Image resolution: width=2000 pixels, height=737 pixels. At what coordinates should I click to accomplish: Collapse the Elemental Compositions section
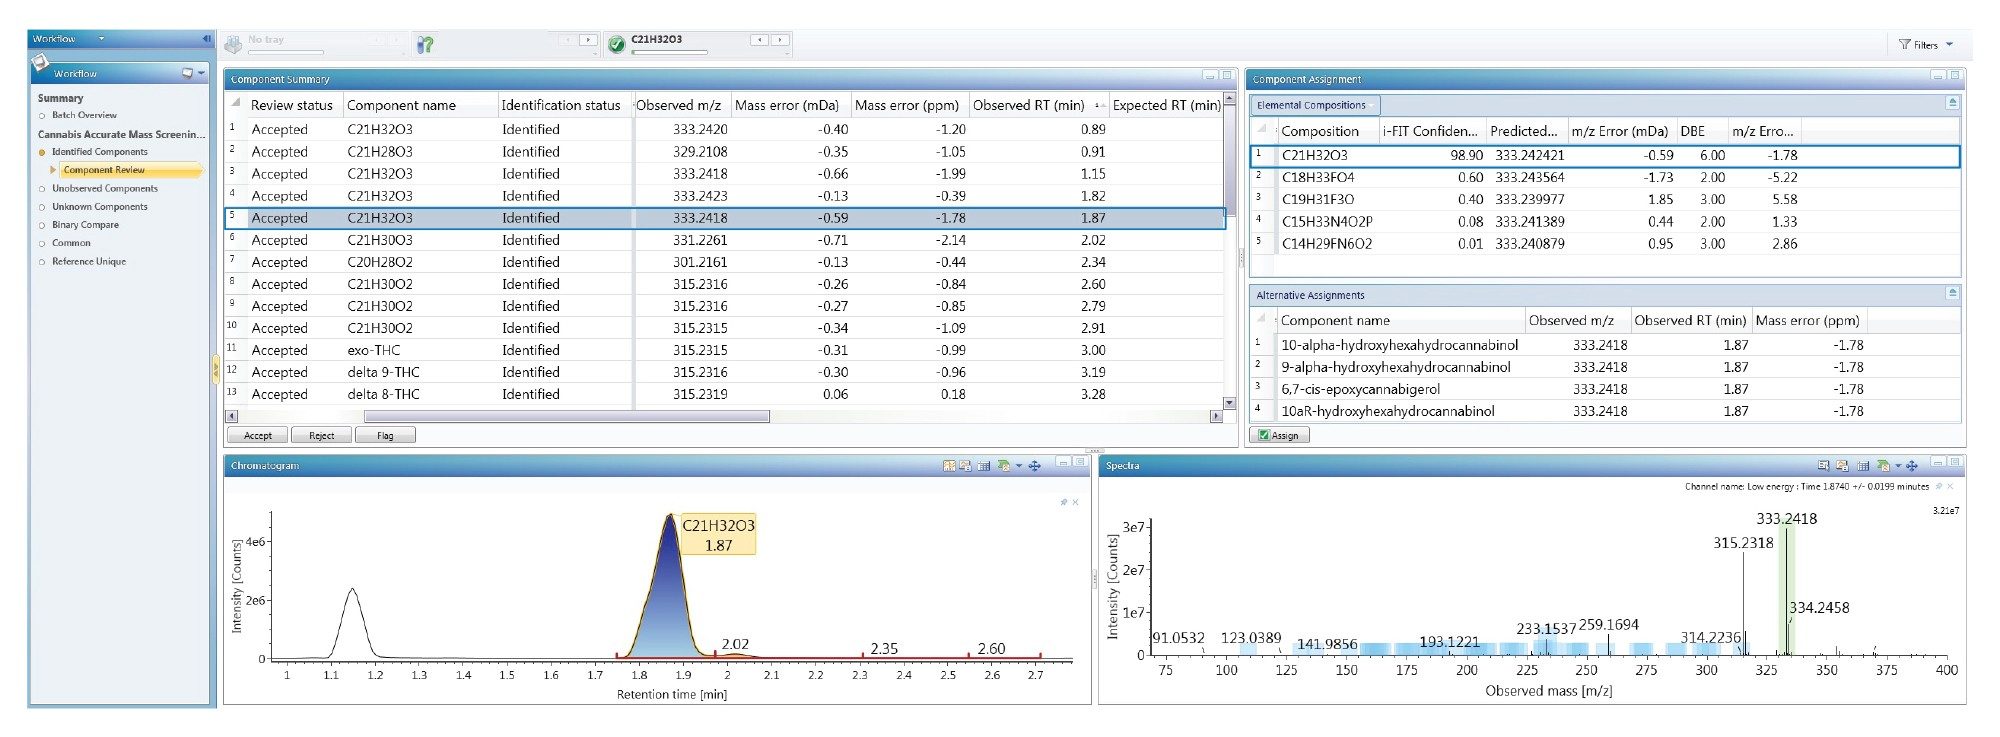coord(1952,103)
